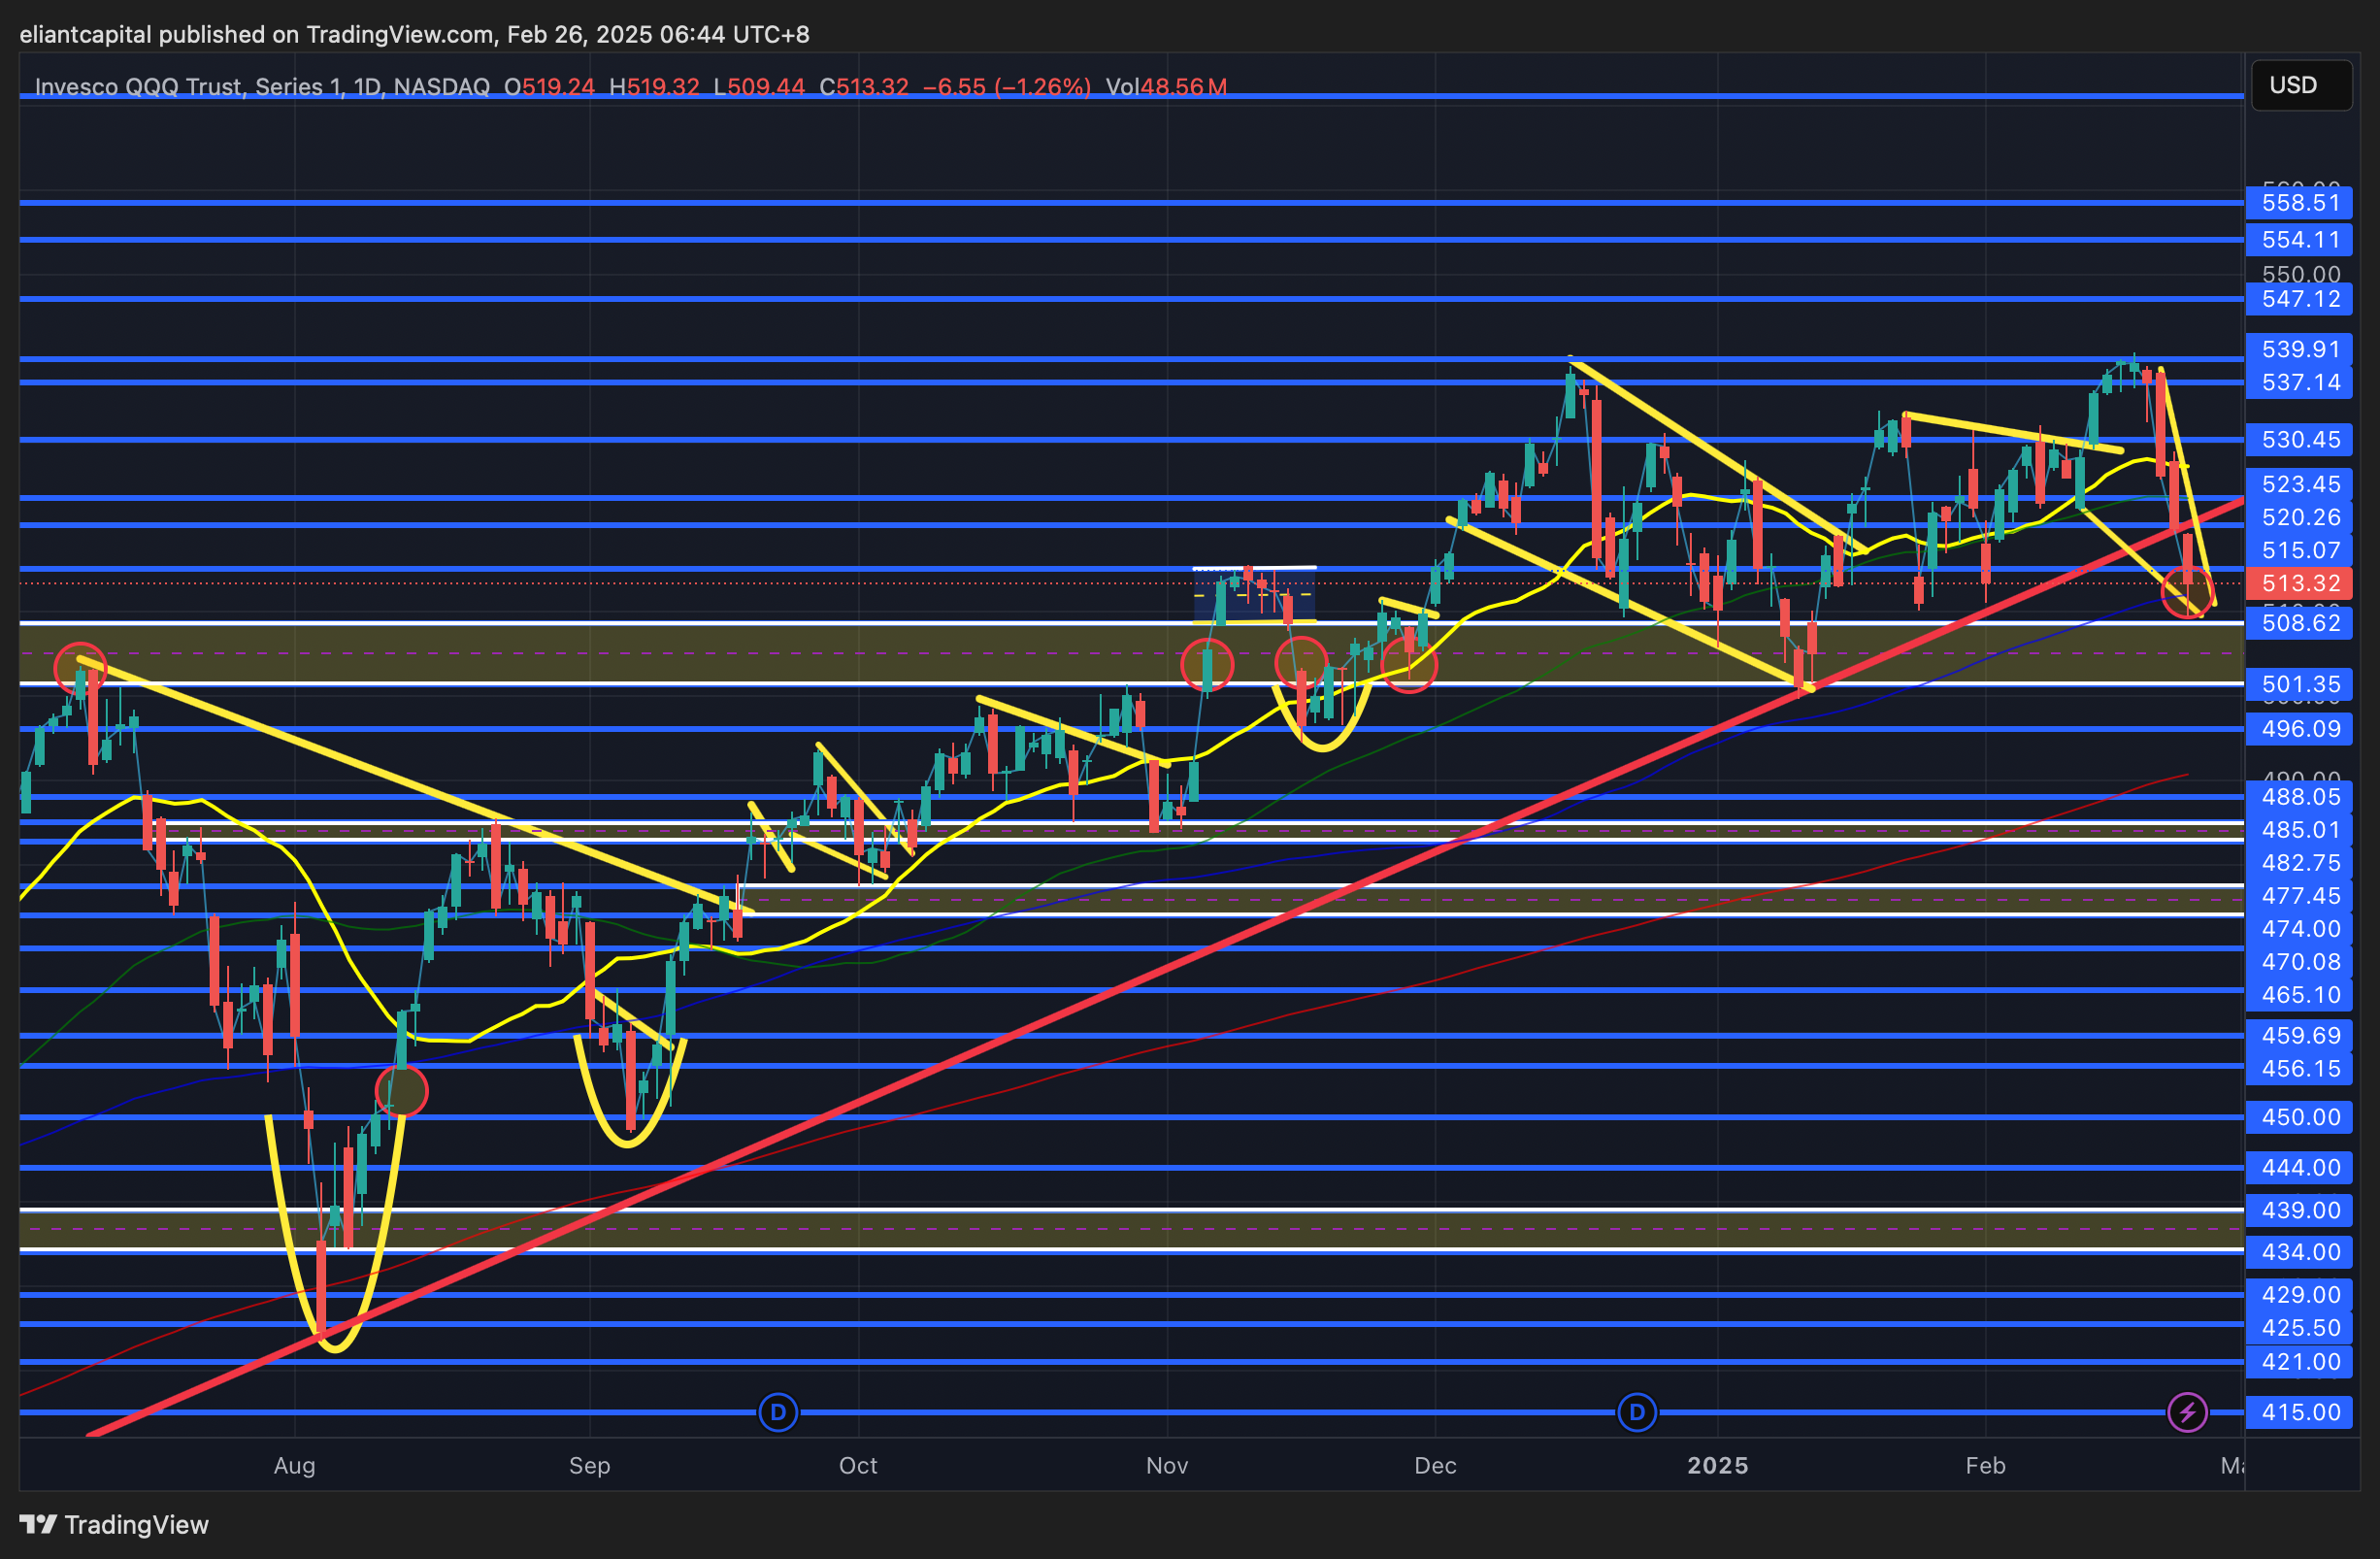The image size is (2380, 1559).
Task: Click the 2025 label on the time axis
Action: coord(1717,1465)
